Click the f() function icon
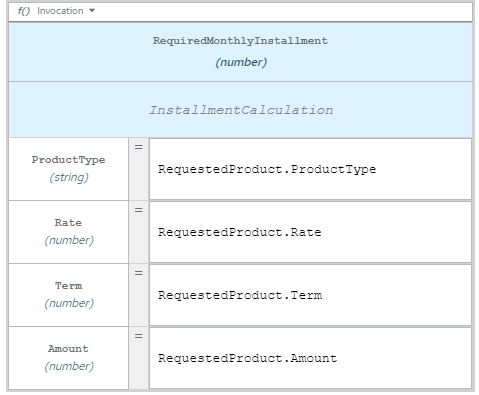 (x=24, y=11)
